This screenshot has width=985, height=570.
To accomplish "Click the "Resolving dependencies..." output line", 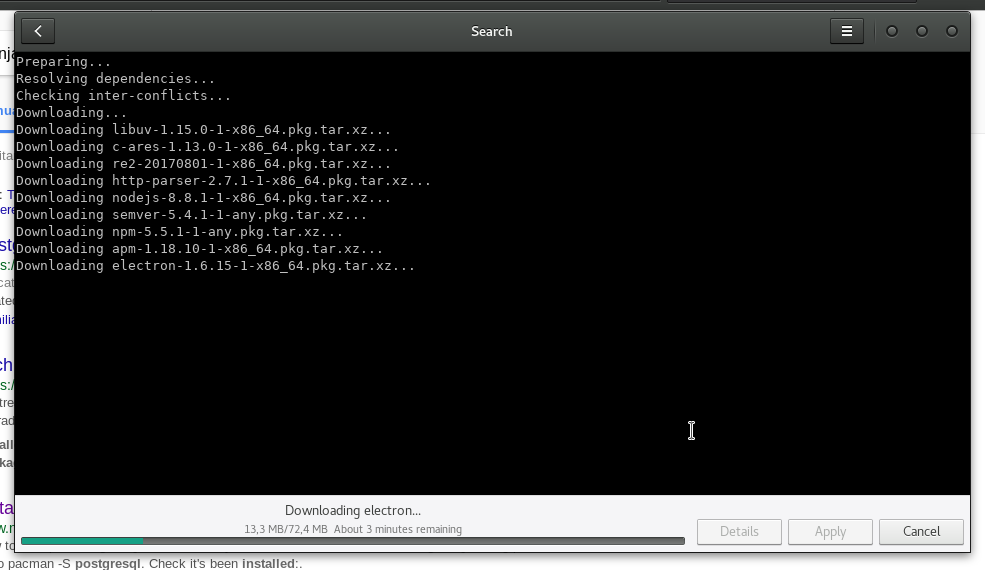I will [115, 79].
